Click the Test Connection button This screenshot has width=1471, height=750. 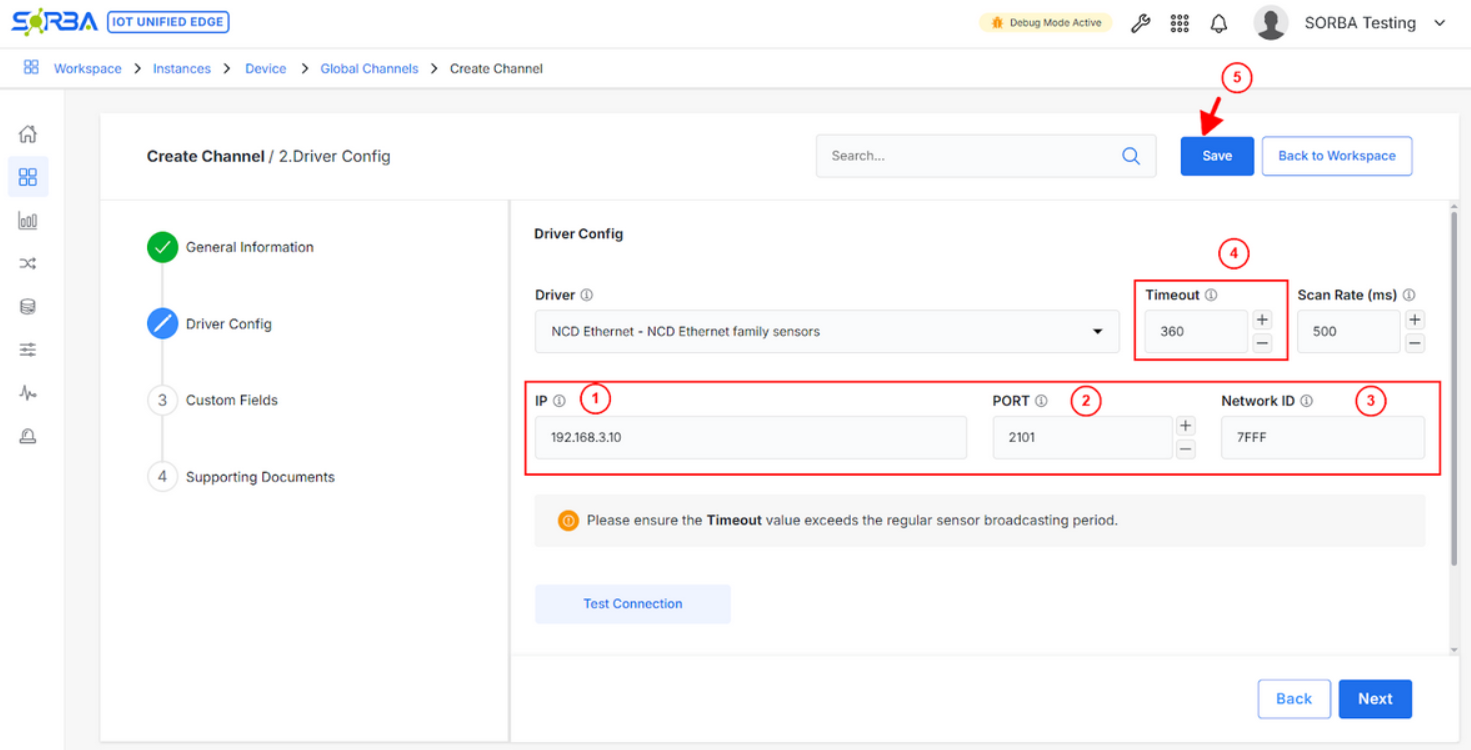point(632,604)
